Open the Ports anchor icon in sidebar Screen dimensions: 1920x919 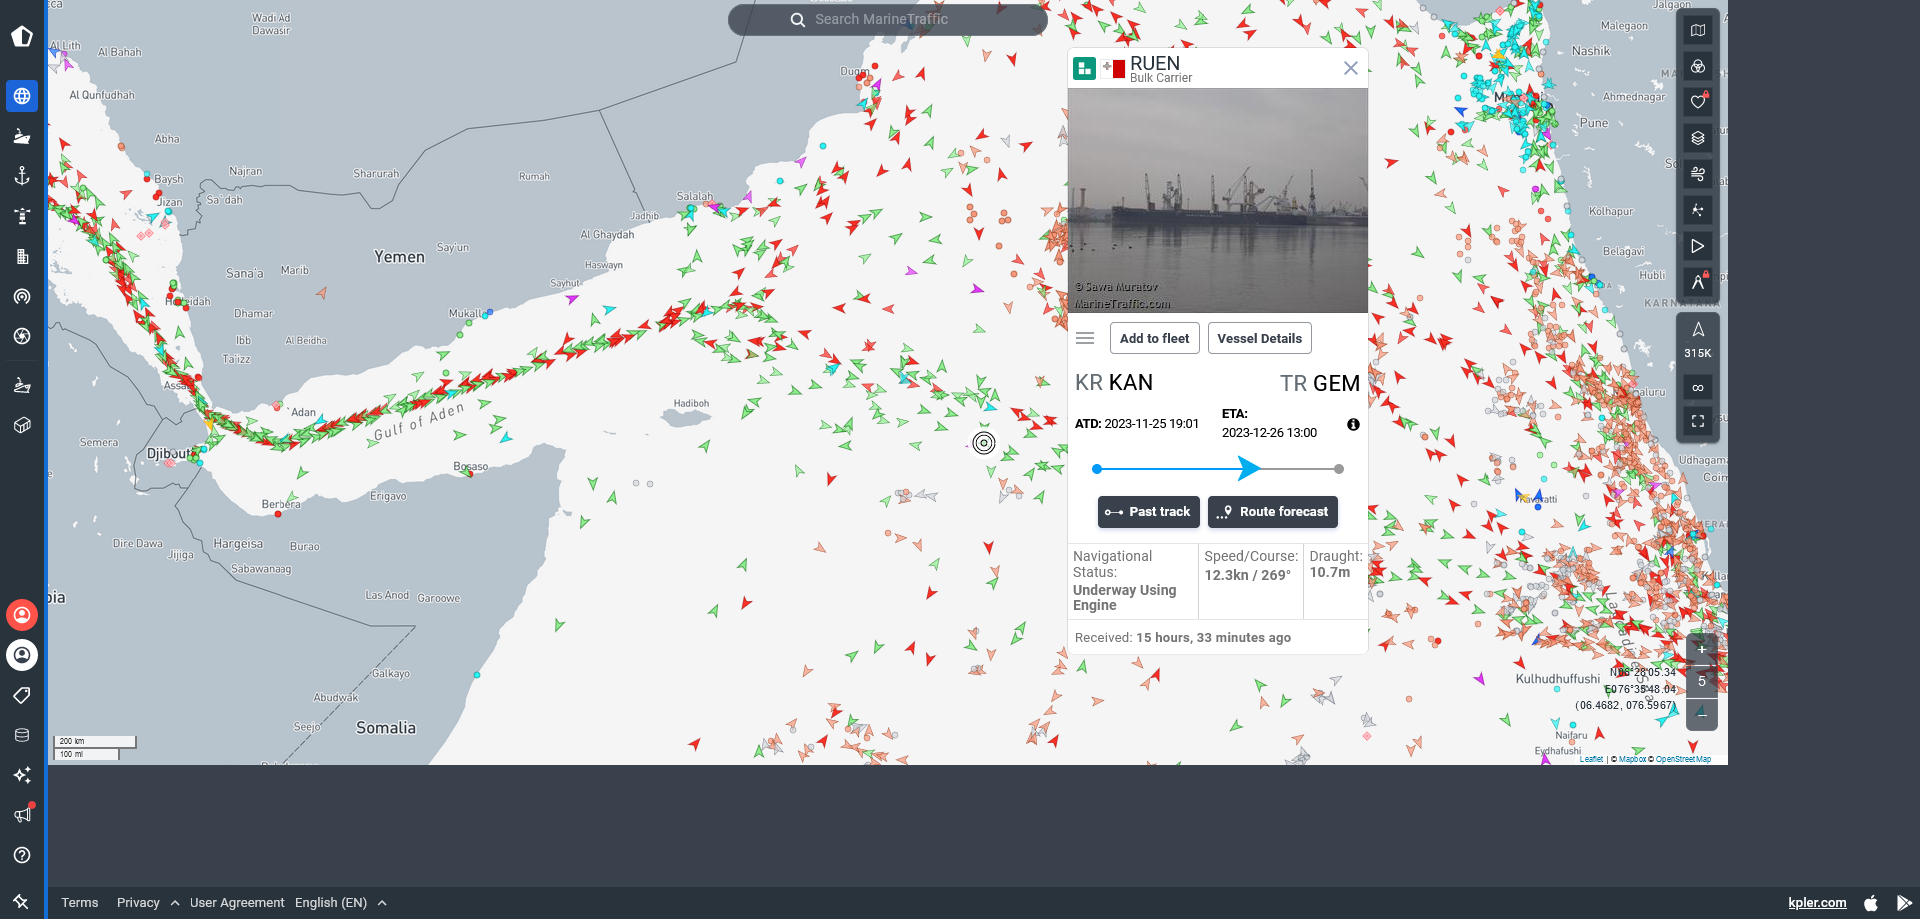22,176
